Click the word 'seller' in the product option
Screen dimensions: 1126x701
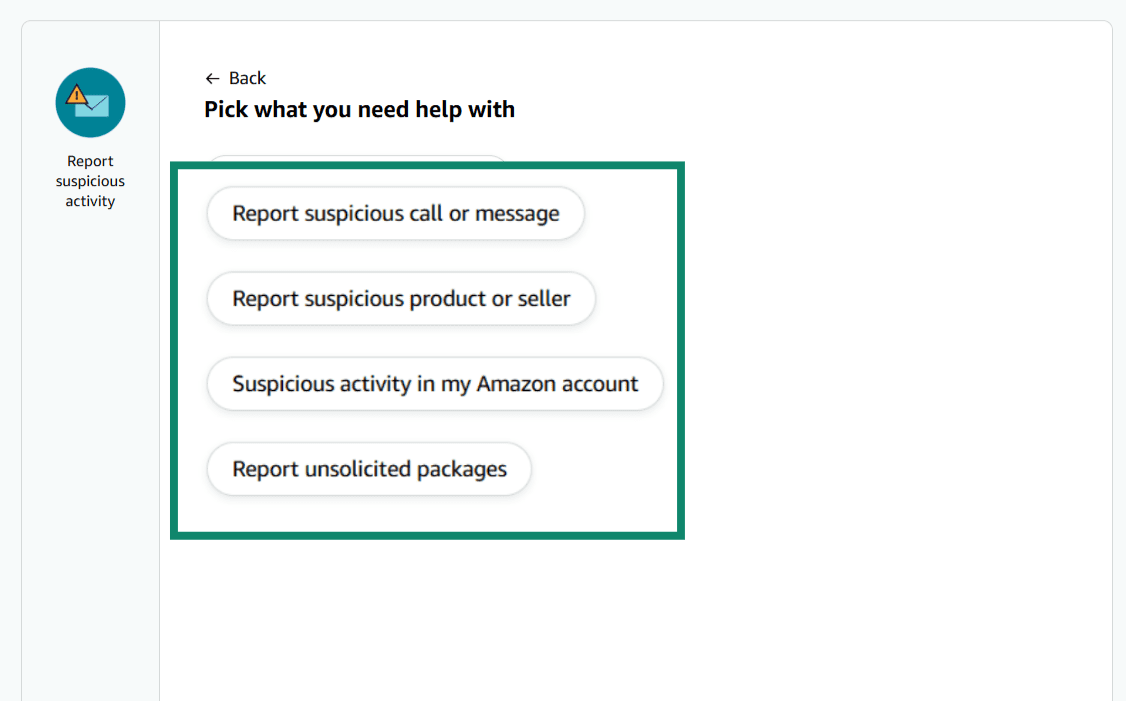click(x=544, y=299)
